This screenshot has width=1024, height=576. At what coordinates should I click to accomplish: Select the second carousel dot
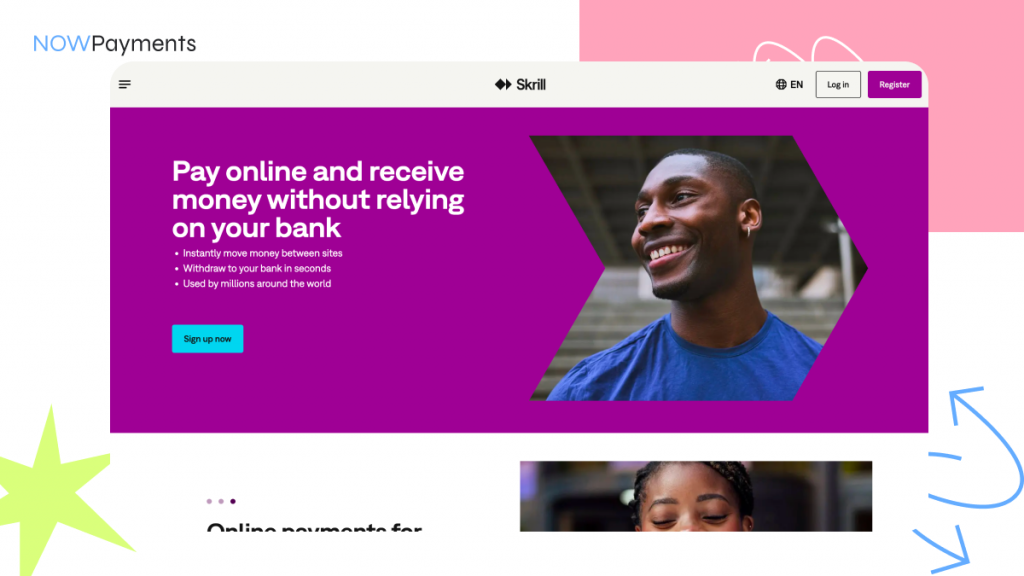point(221,501)
